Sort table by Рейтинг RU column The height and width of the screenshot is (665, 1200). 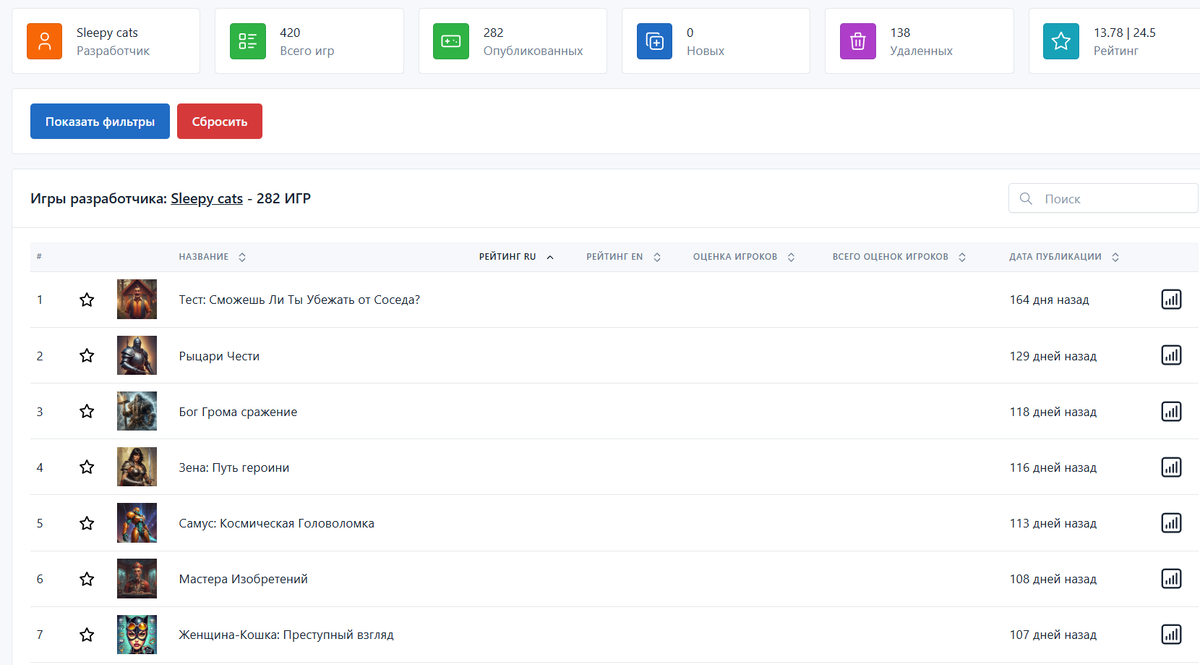516,257
